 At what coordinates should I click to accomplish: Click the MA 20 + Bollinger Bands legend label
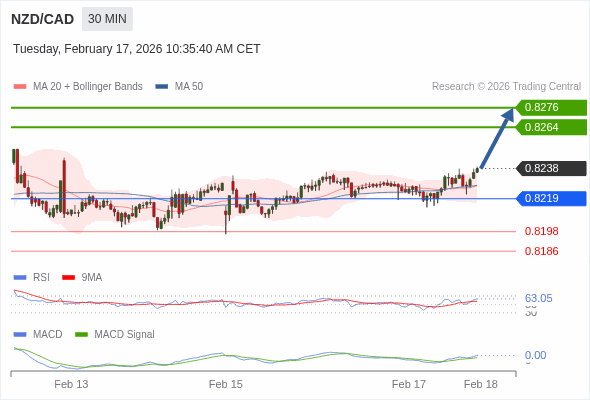88,87
